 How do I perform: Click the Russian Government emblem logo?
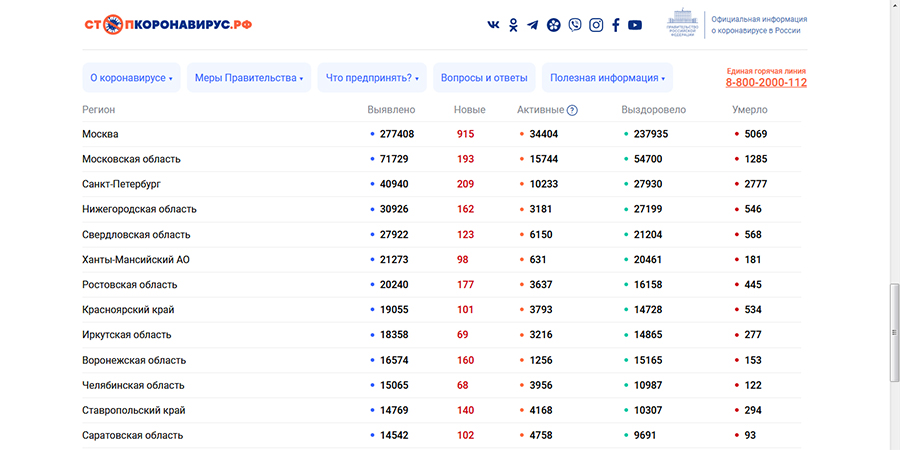click(x=682, y=23)
